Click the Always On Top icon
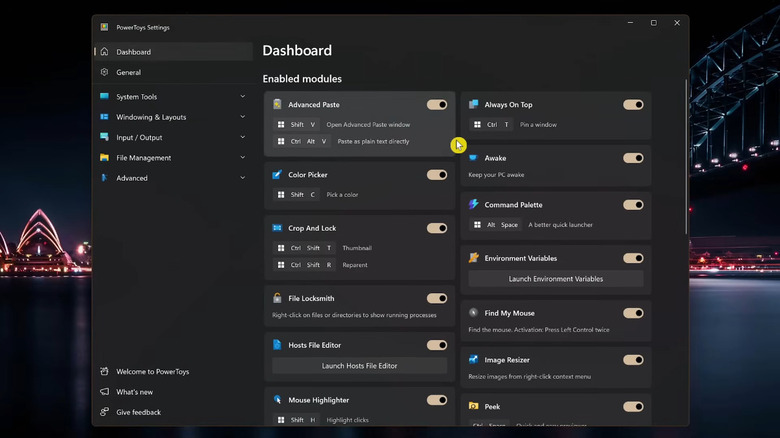Viewport: 780px width, 438px height. (473, 104)
